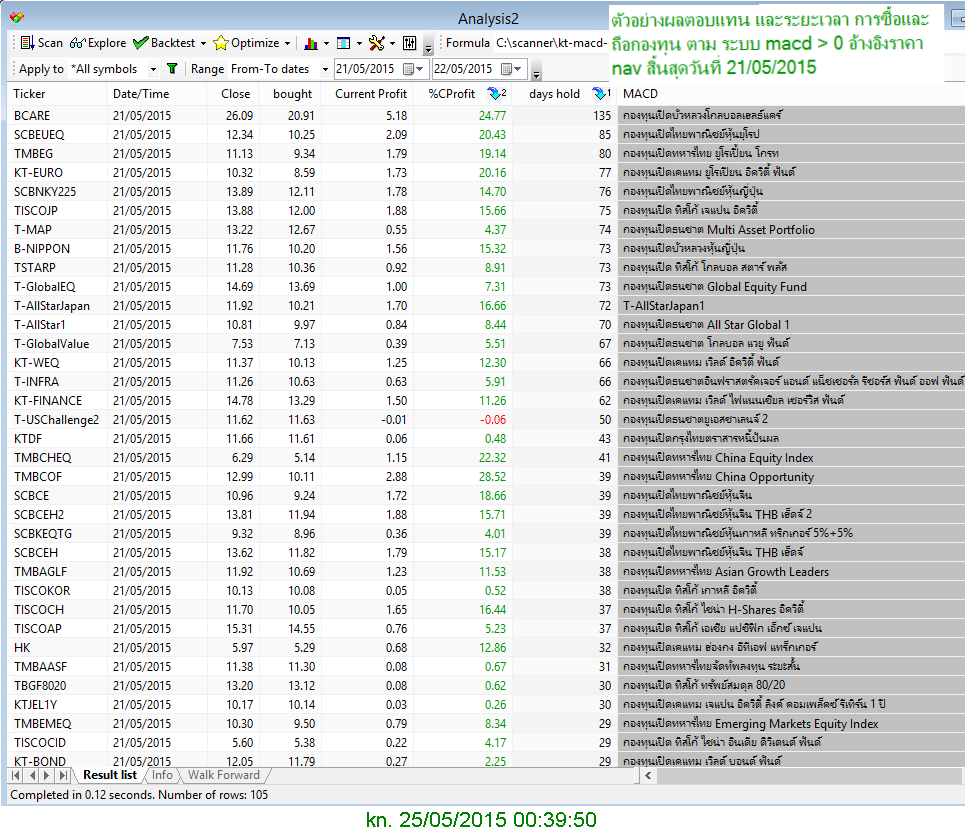Sort by the Date/Time column header
Viewport: 965px width, 832px height.
click(156, 94)
